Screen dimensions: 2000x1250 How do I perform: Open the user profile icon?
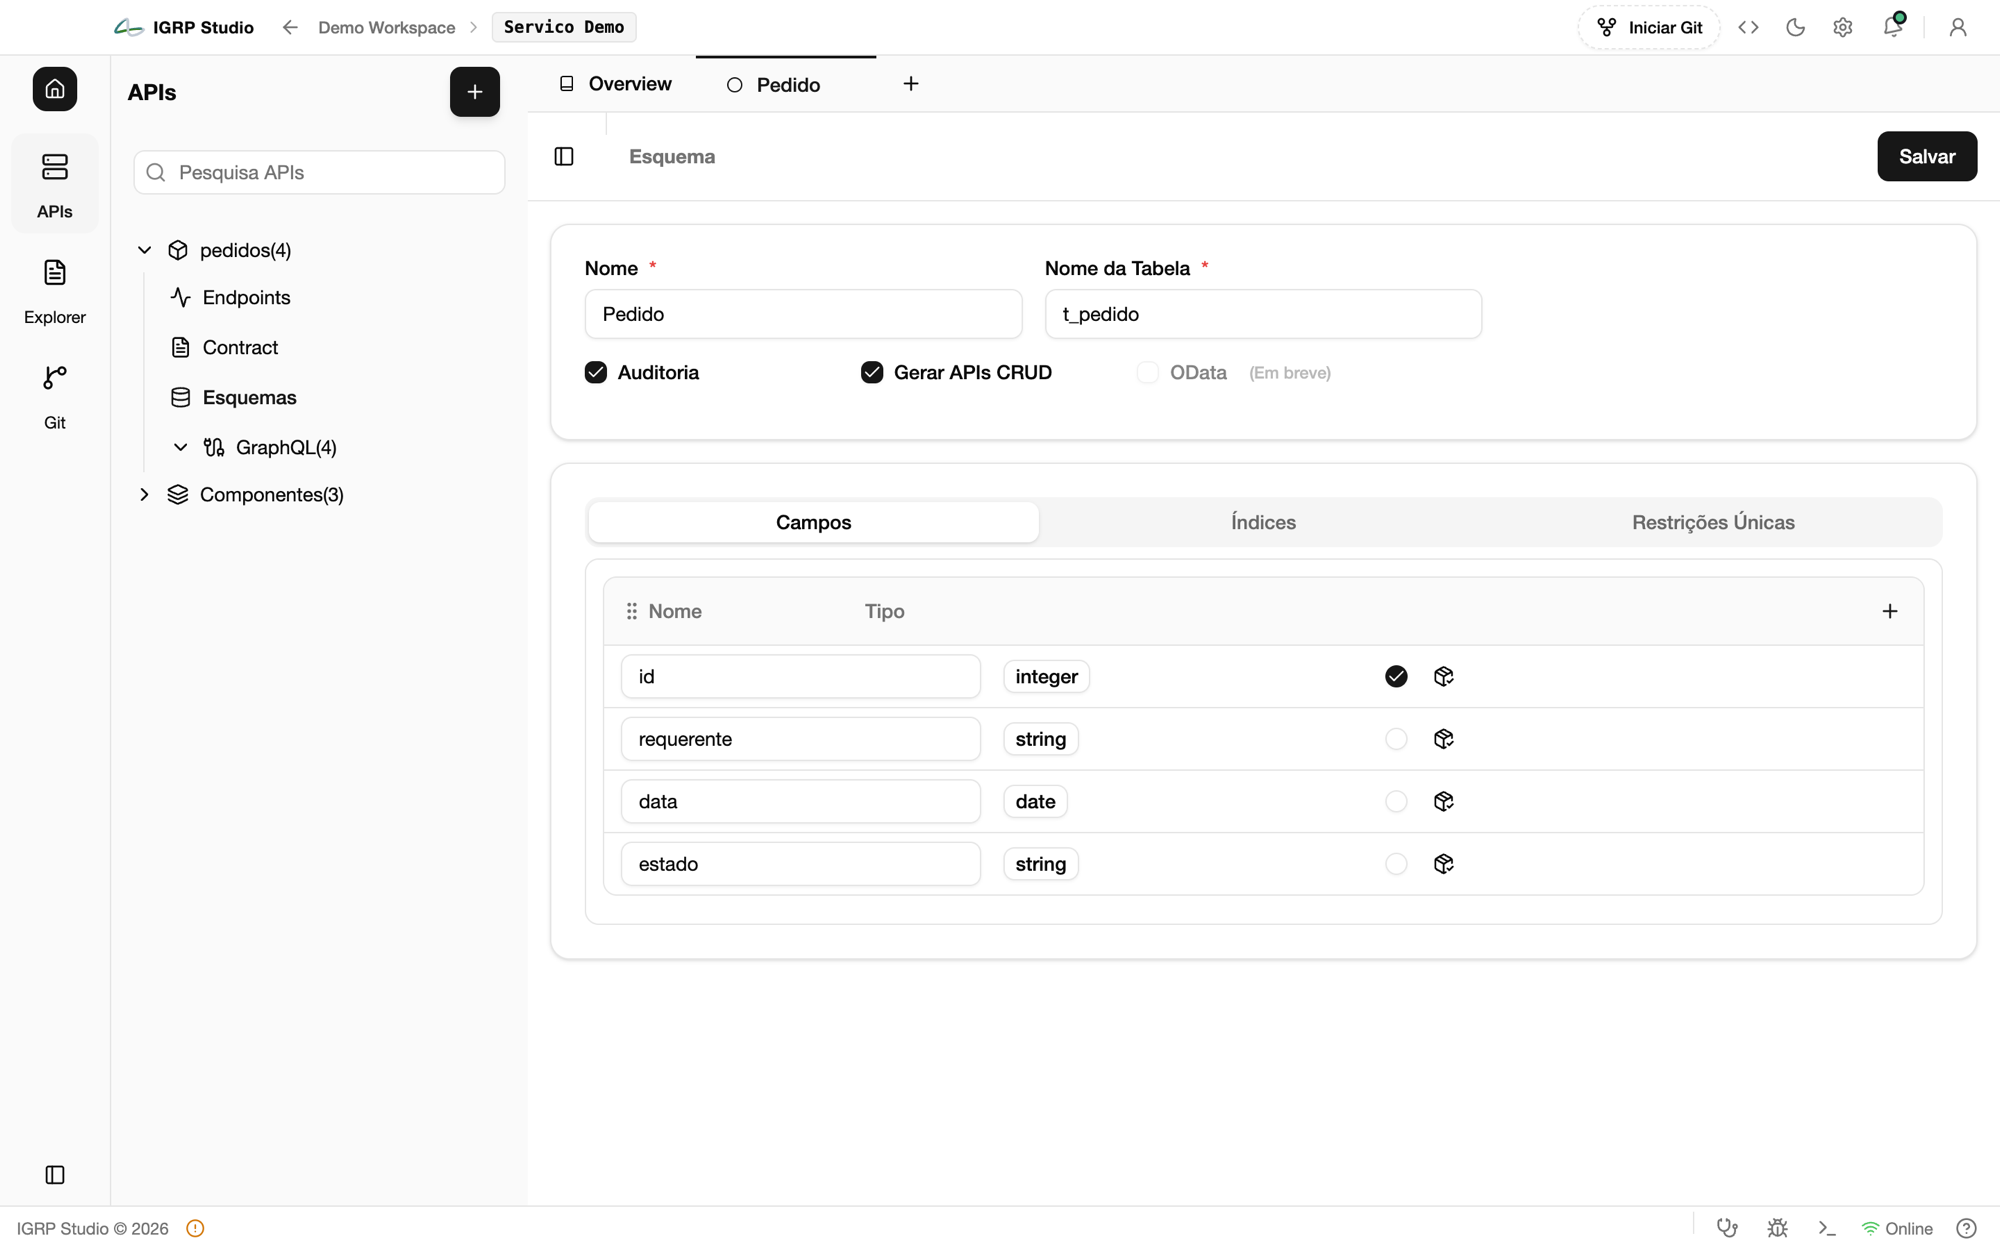(1957, 27)
